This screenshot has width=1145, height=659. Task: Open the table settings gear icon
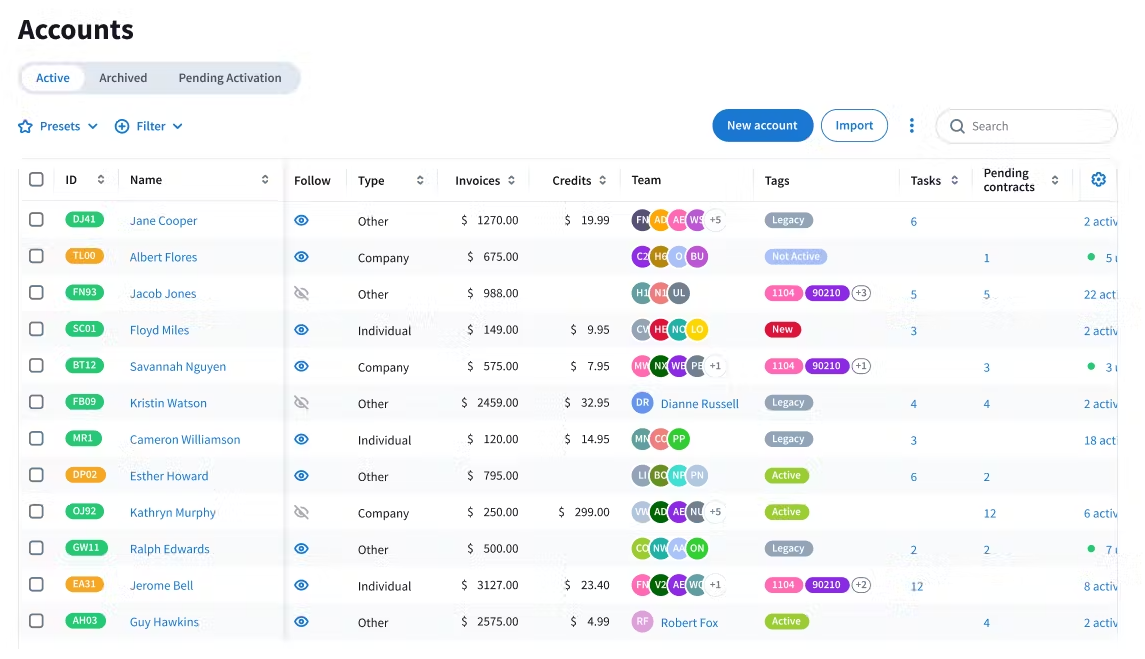click(x=1098, y=180)
